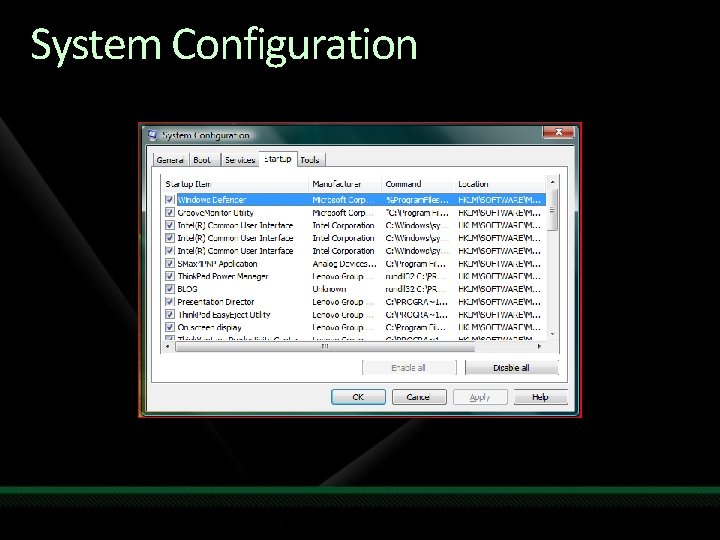Click the vertical scrollbar down arrow
720x540 pixels.
(552, 334)
